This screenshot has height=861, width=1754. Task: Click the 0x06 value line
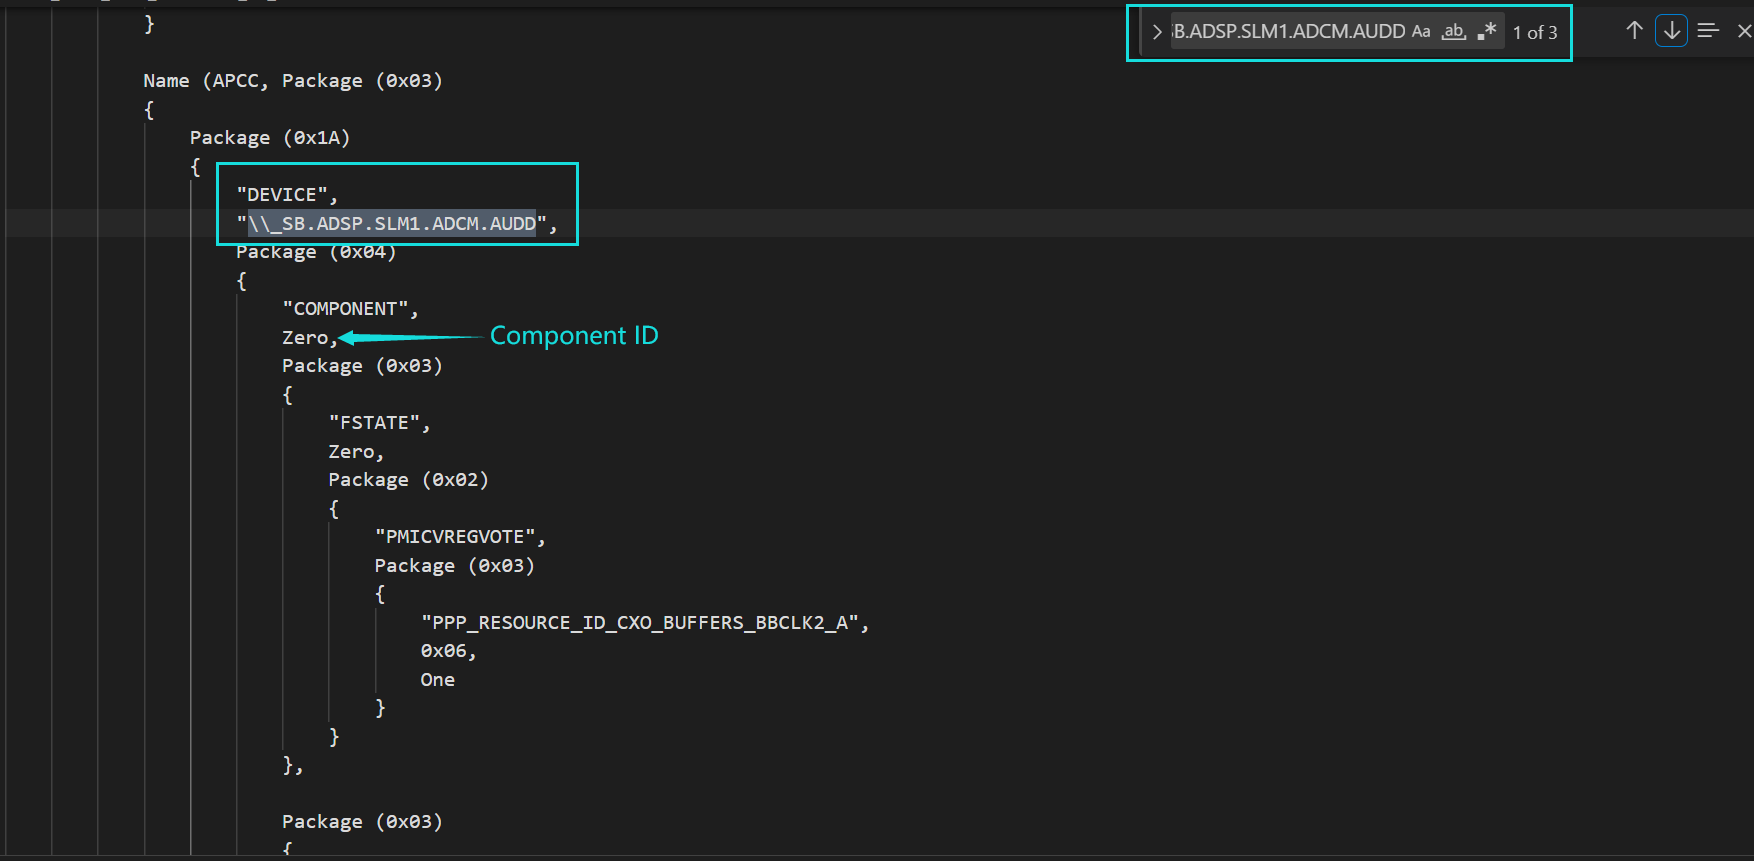pos(448,651)
